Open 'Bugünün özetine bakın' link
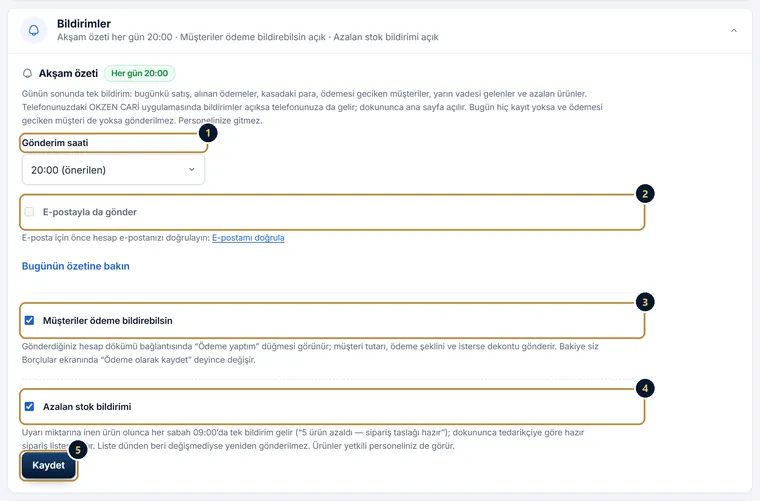This screenshot has height=501, width=760. coord(76,266)
